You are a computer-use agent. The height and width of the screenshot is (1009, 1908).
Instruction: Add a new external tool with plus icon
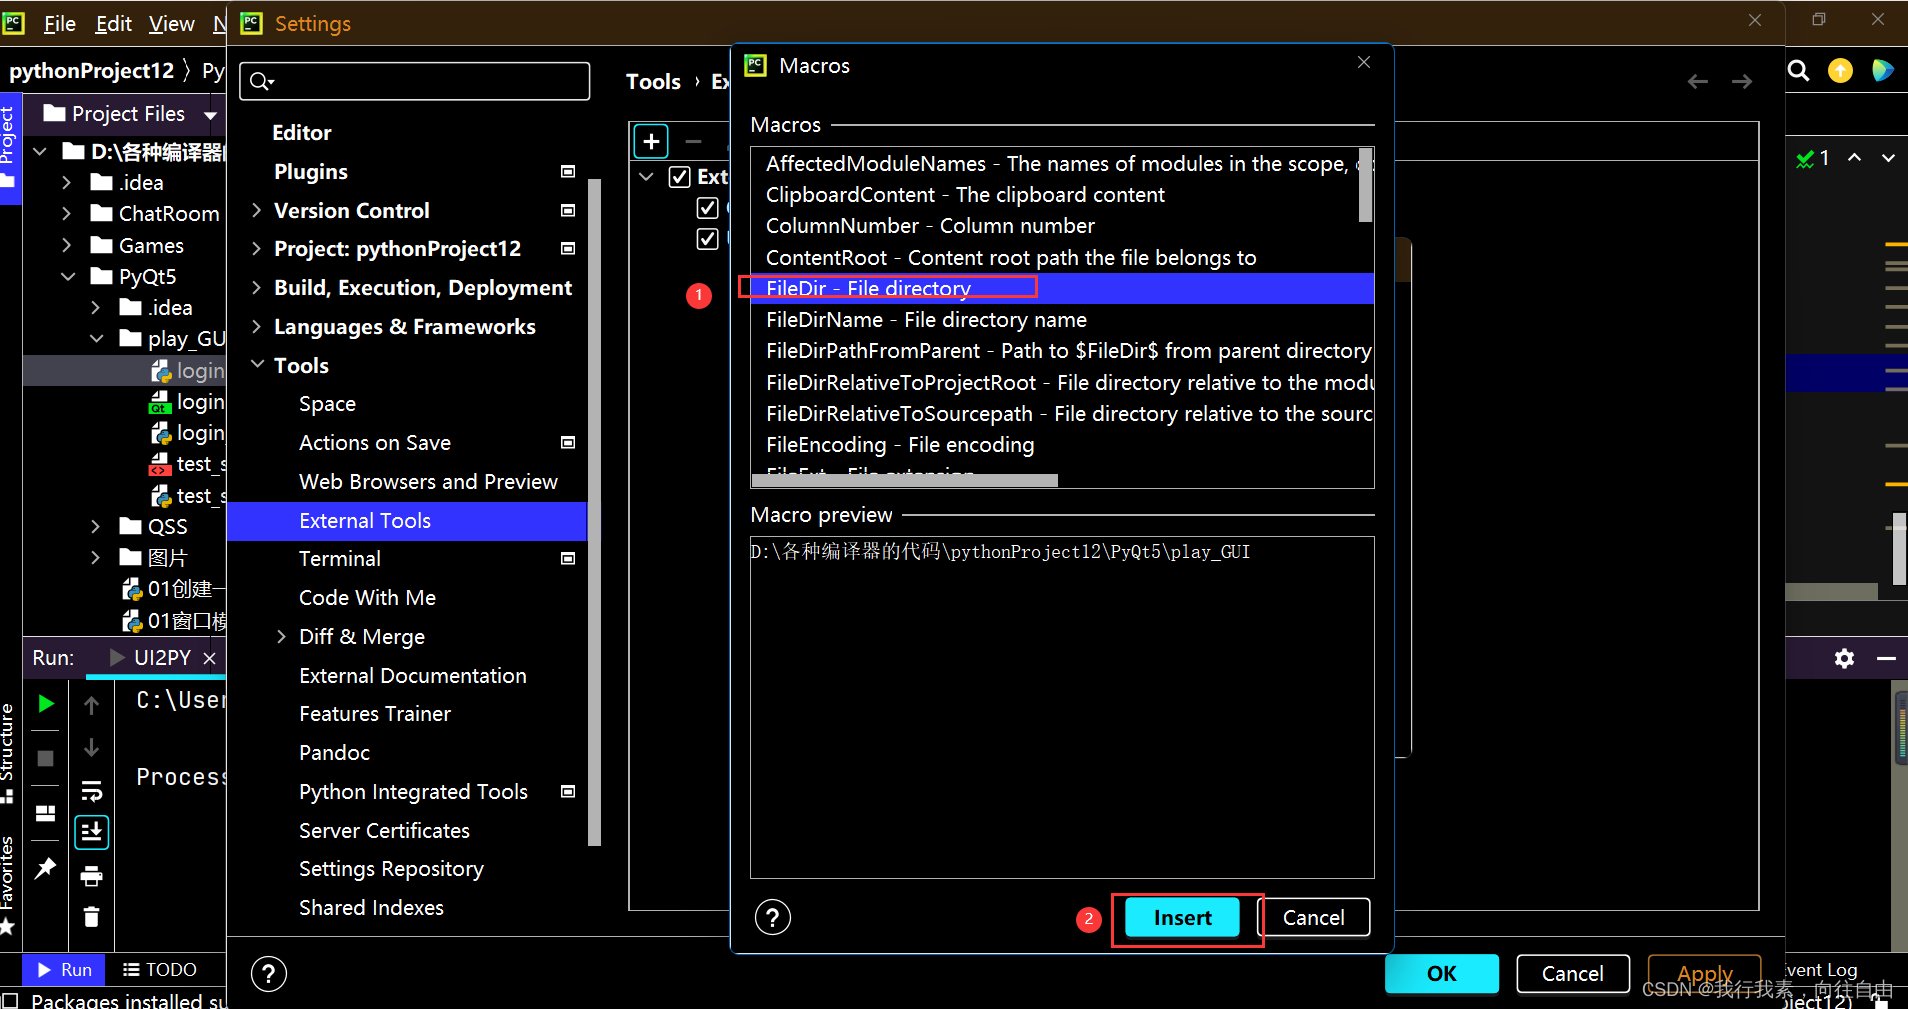(x=650, y=141)
